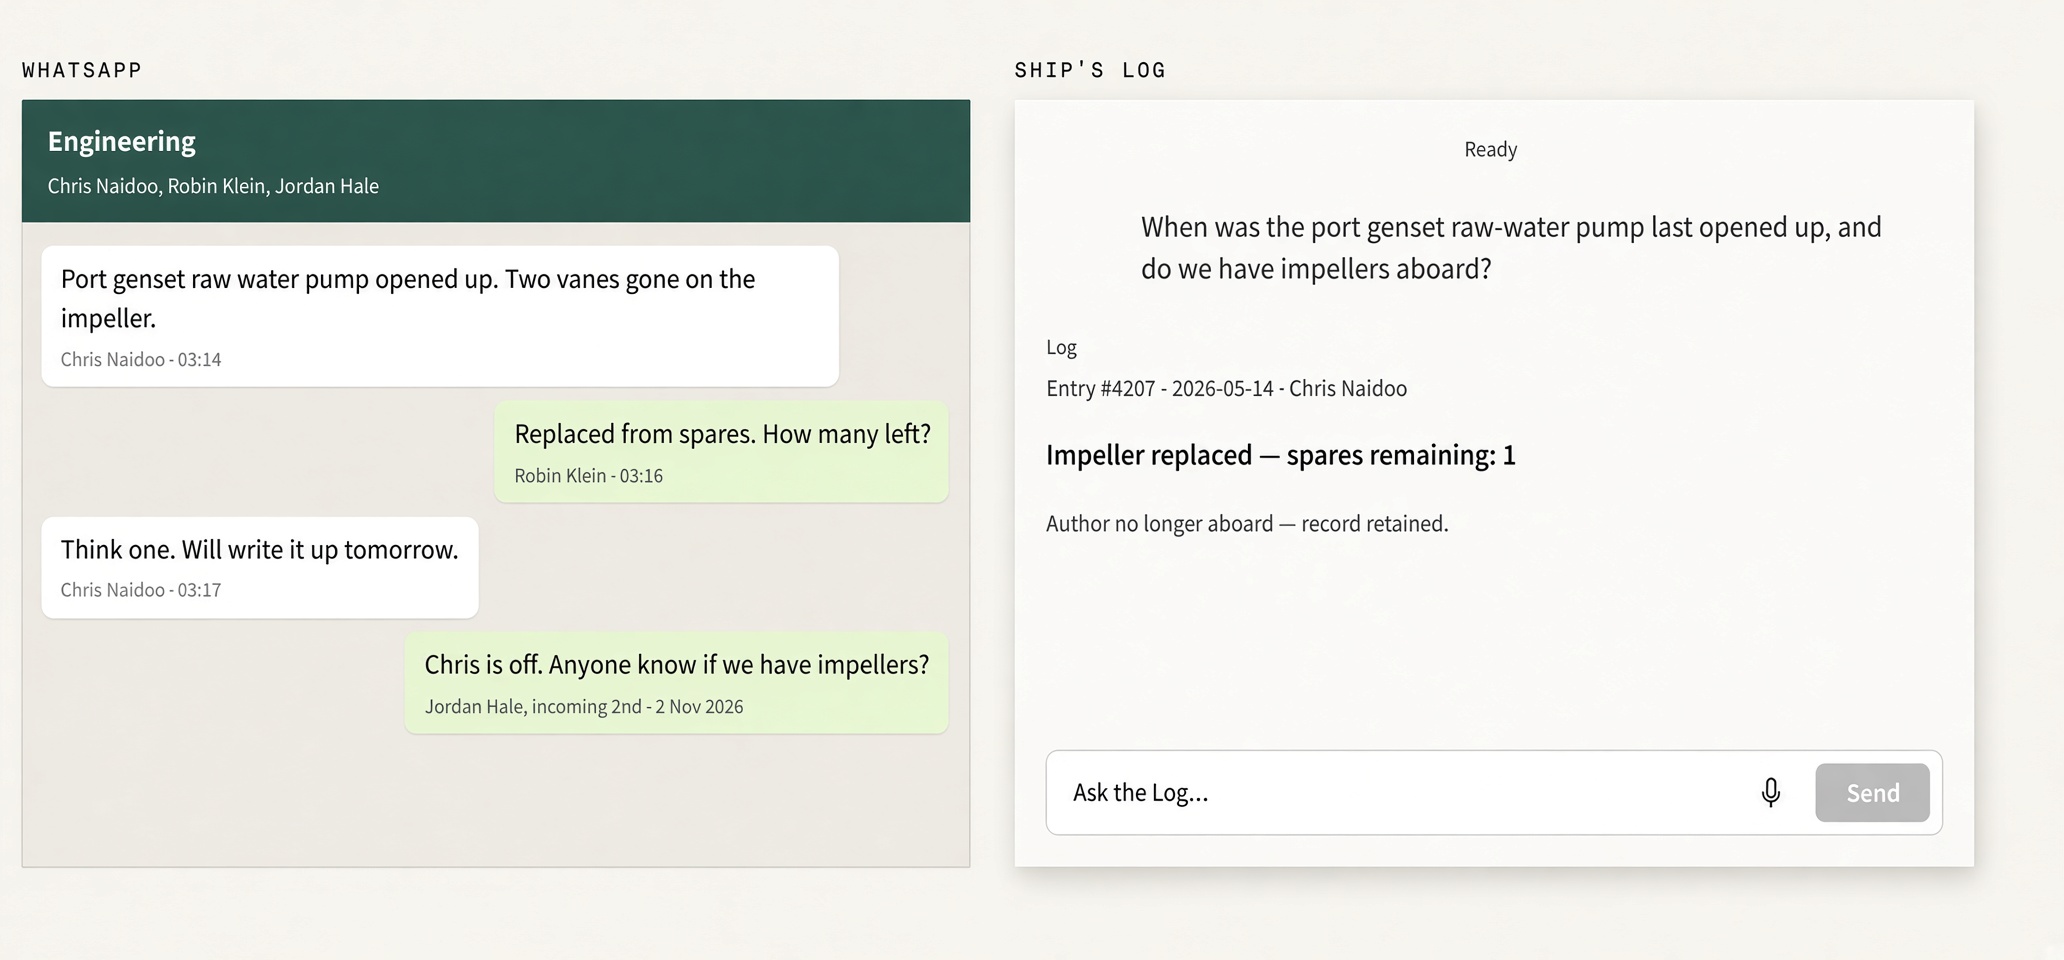Click participants list 'Chris Naidoo, Robin Klein, Jordan Hale'
This screenshot has width=2064, height=960.
pos(213,186)
